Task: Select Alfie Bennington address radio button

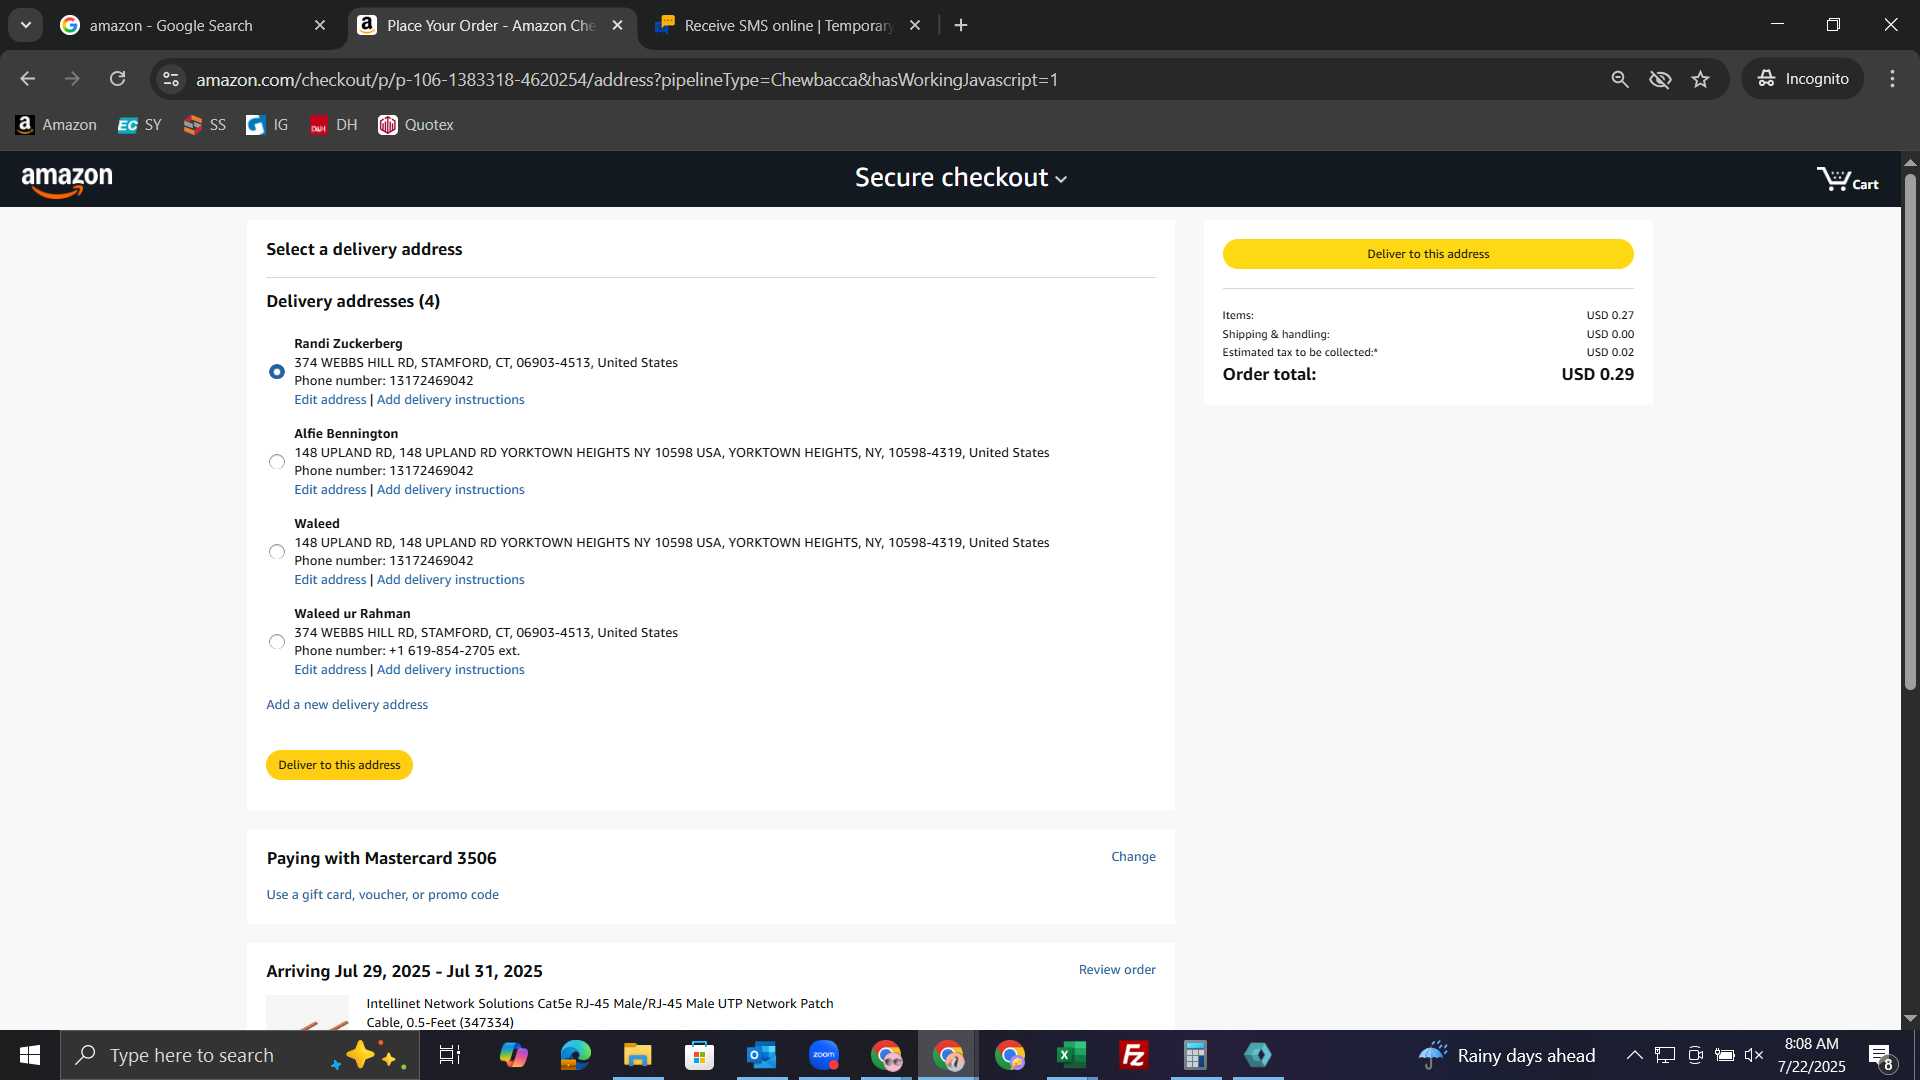Action: click(277, 462)
